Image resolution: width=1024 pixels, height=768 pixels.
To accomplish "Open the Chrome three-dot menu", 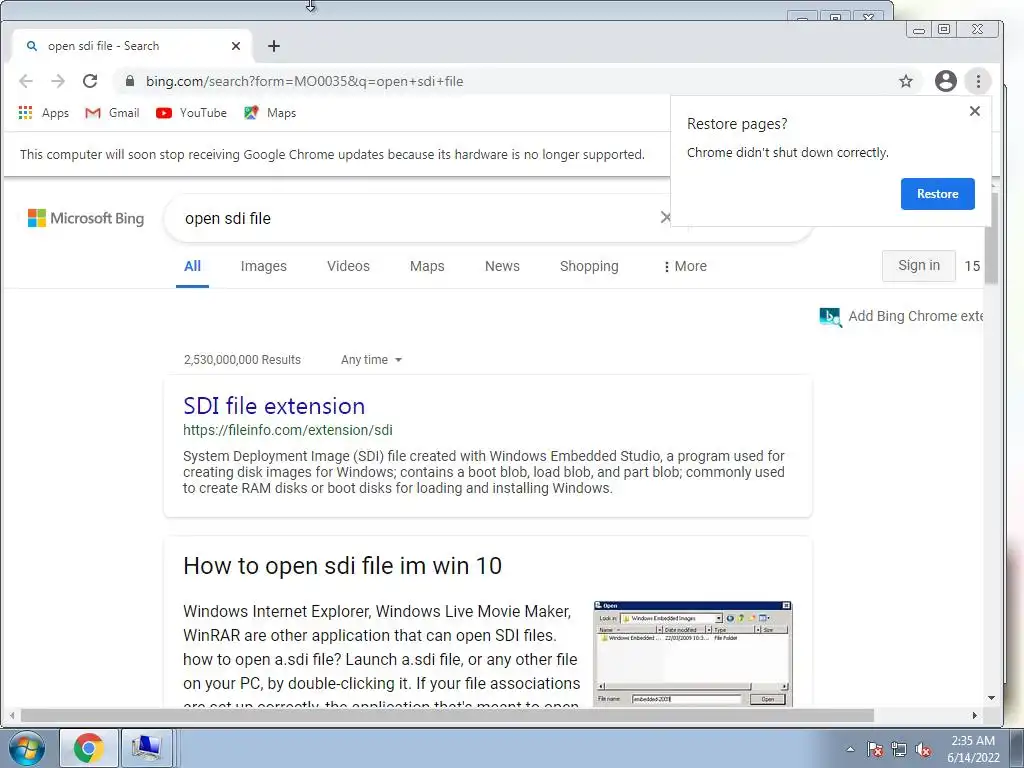I will (x=978, y=81).
